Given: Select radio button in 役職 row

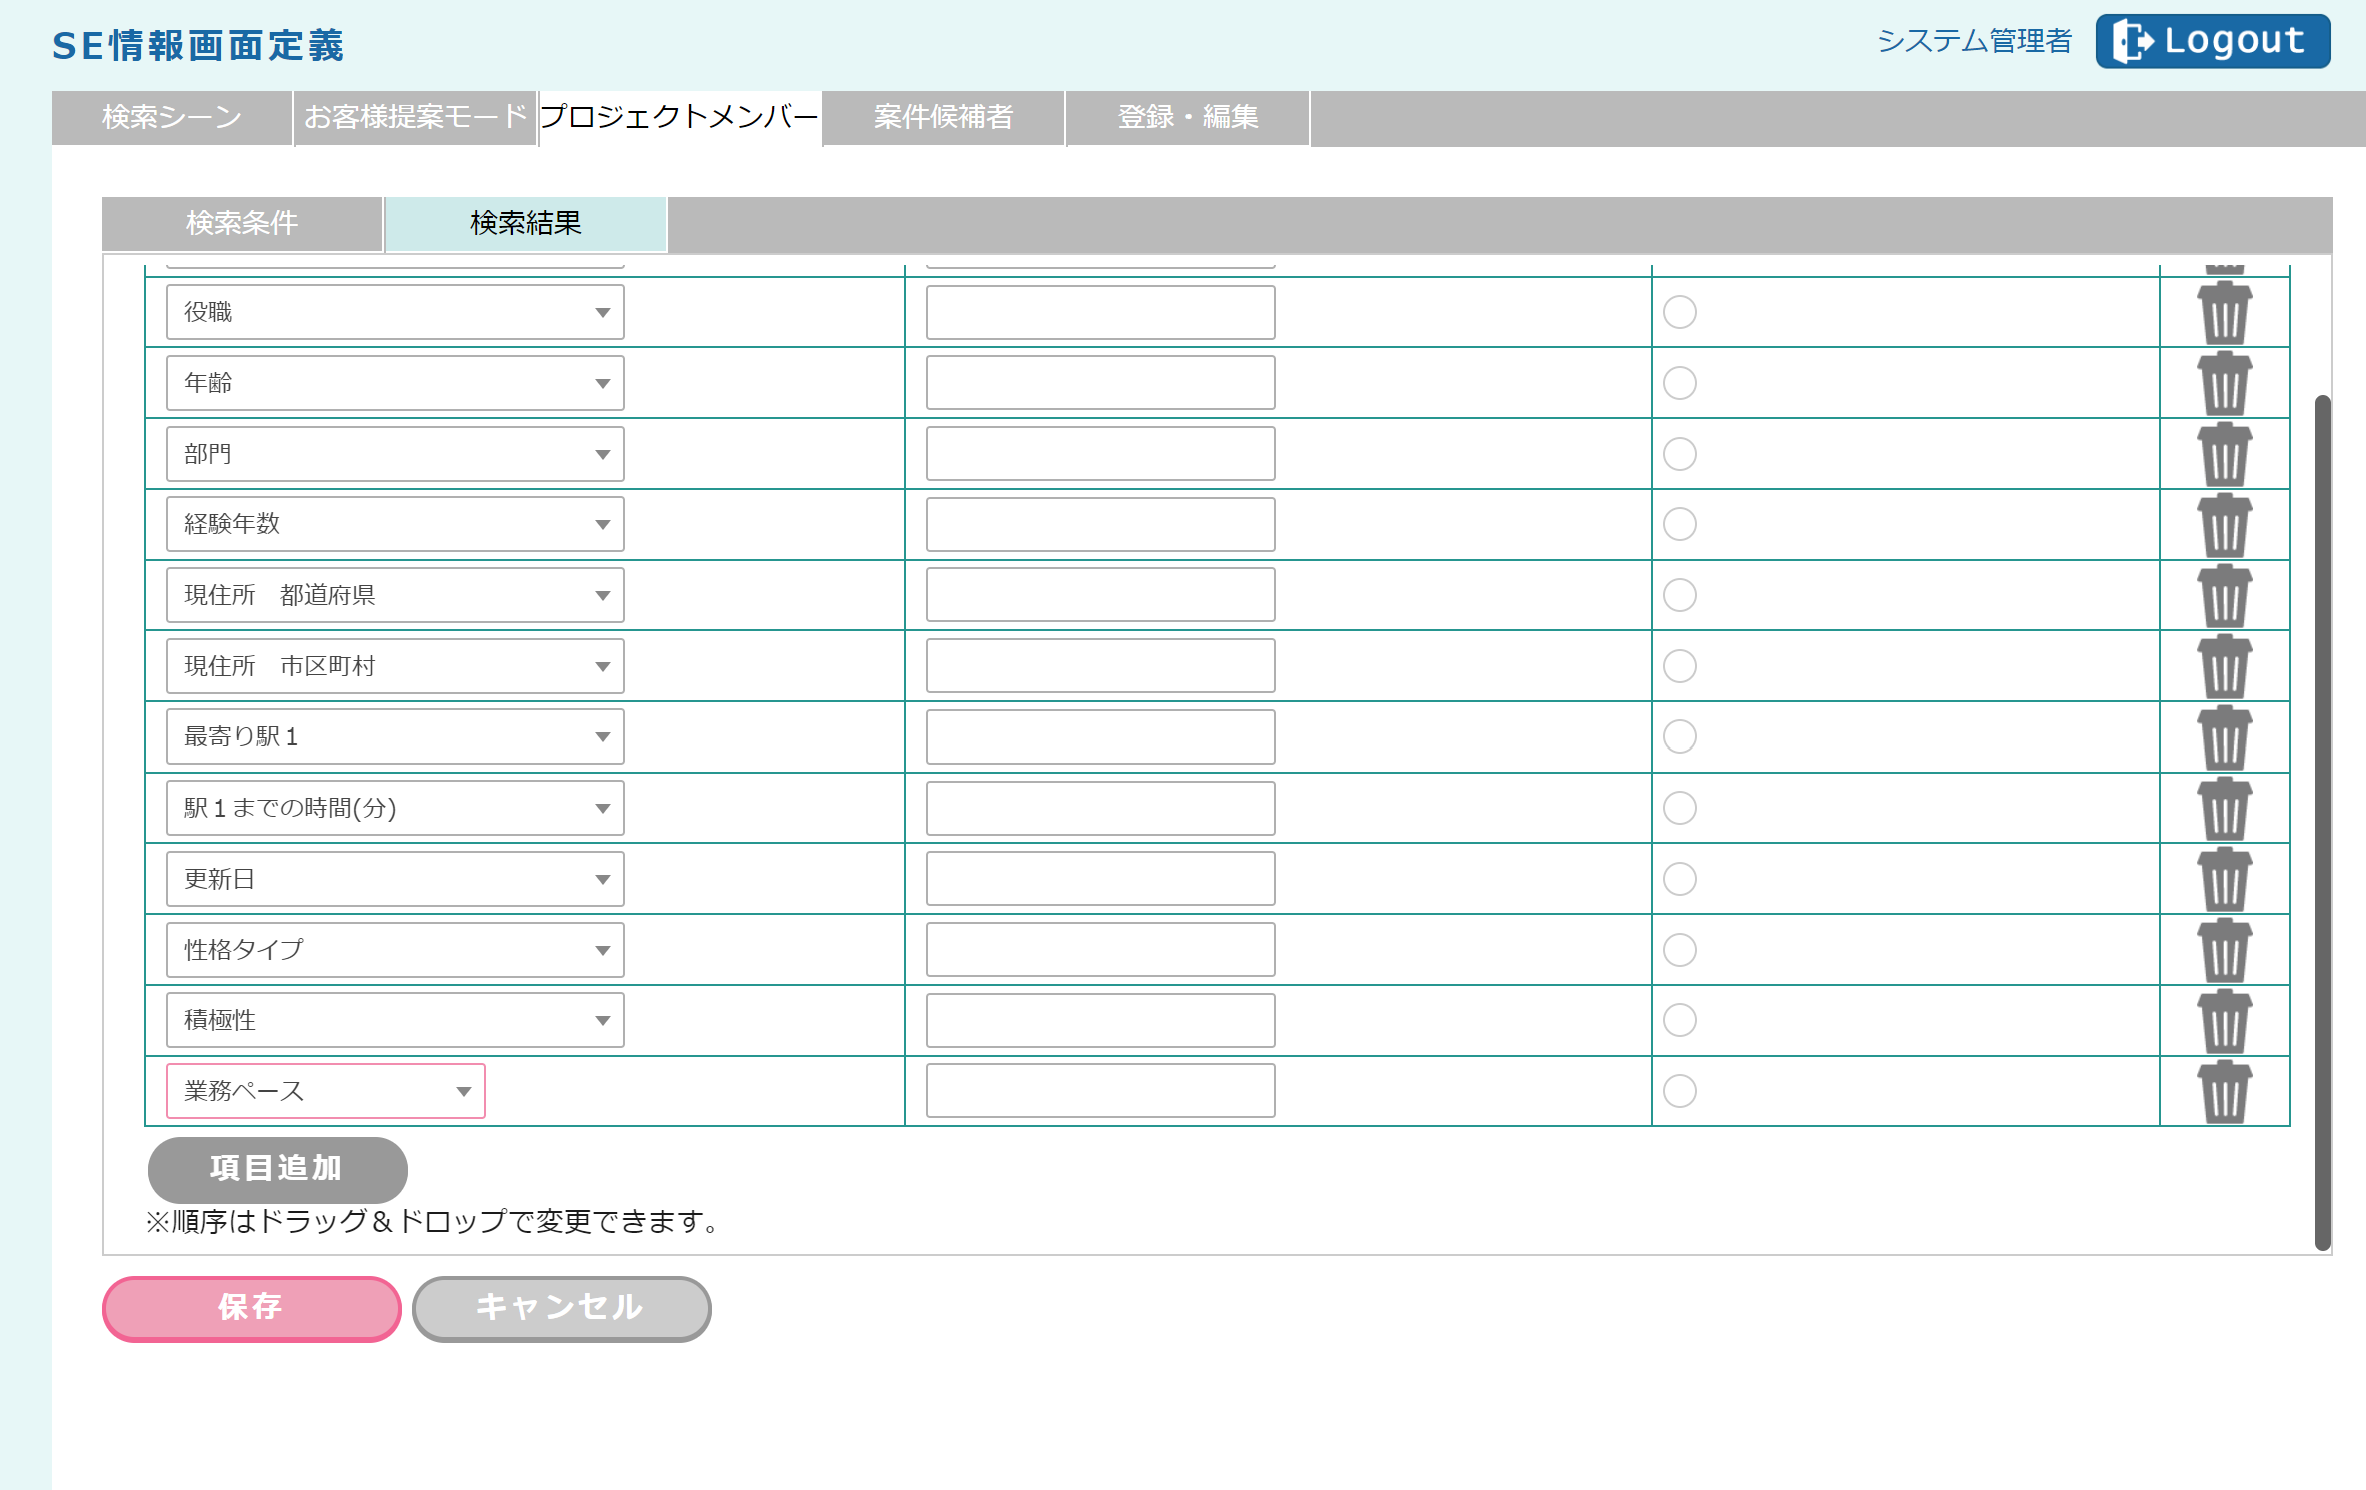Looking at the screenshot, I should [x=1679, y=312].
